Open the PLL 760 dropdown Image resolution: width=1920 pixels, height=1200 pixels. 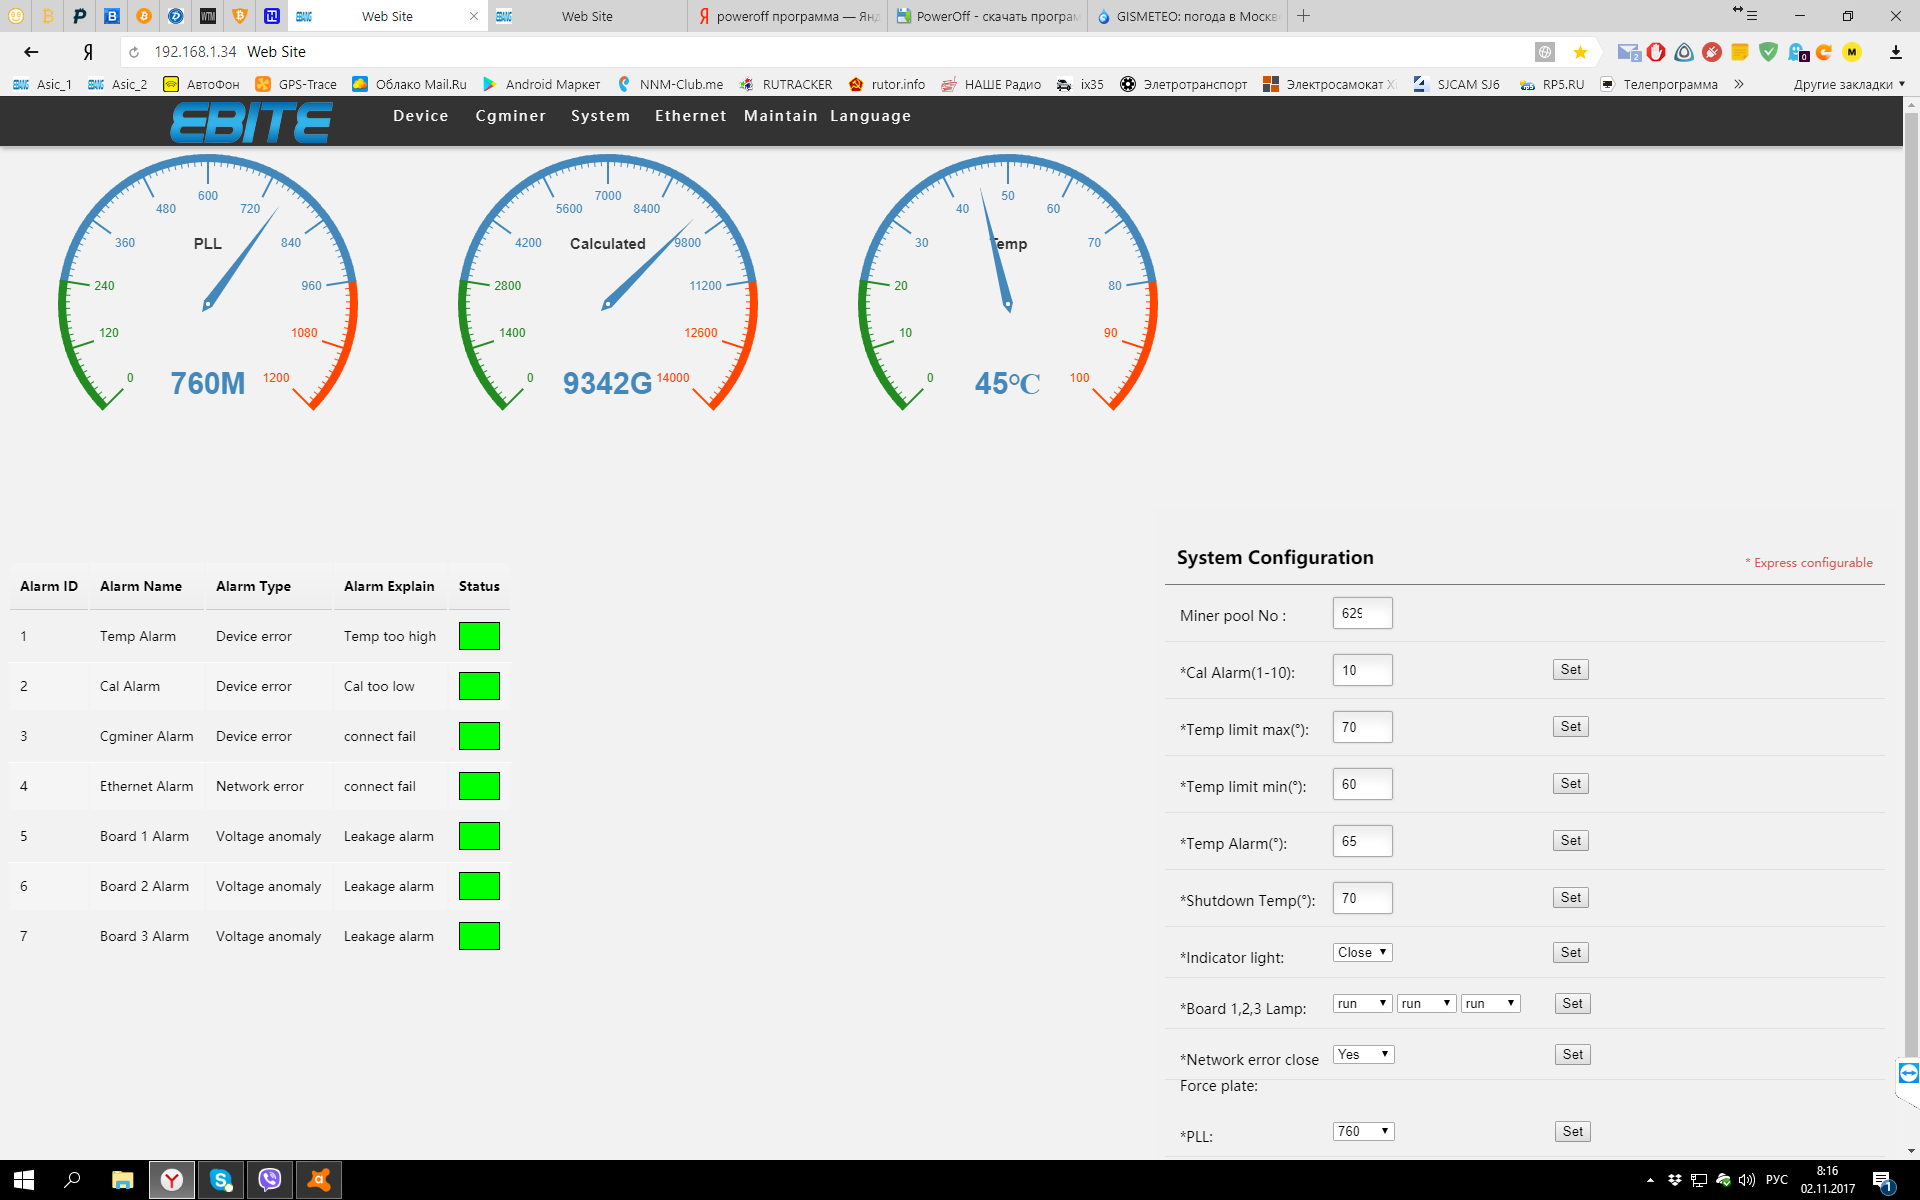(1363, 1131)
